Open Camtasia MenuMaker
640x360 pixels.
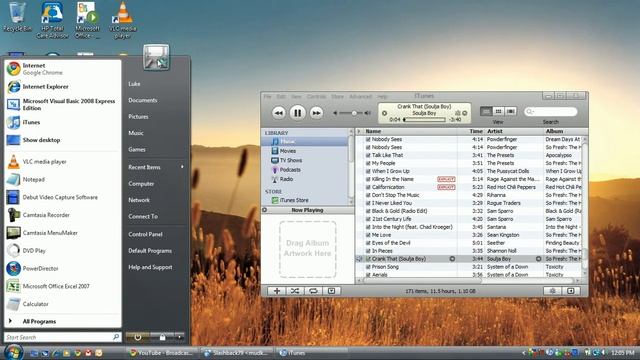click(63, 233)
